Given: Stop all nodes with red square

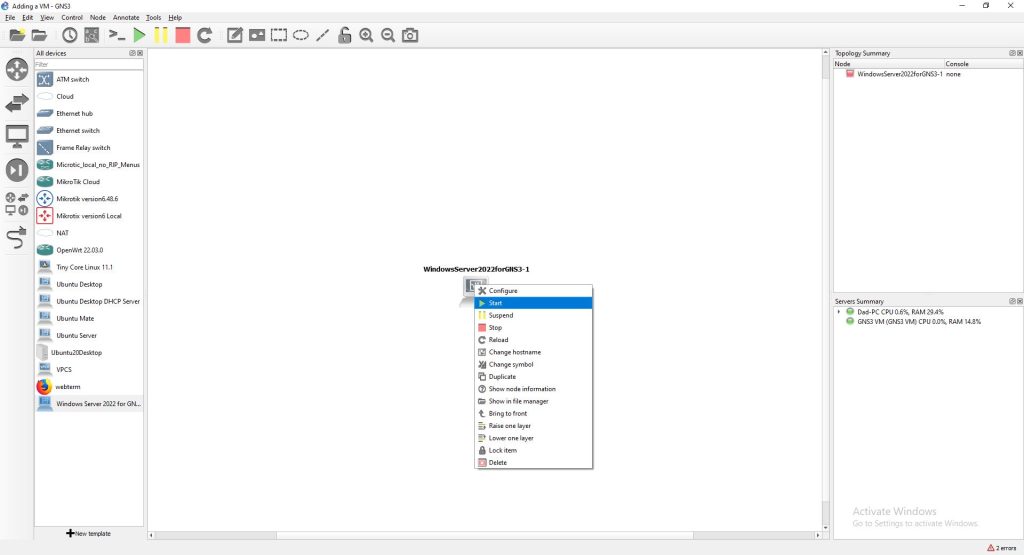Looking at the screenshot, I should click(183, 35).
